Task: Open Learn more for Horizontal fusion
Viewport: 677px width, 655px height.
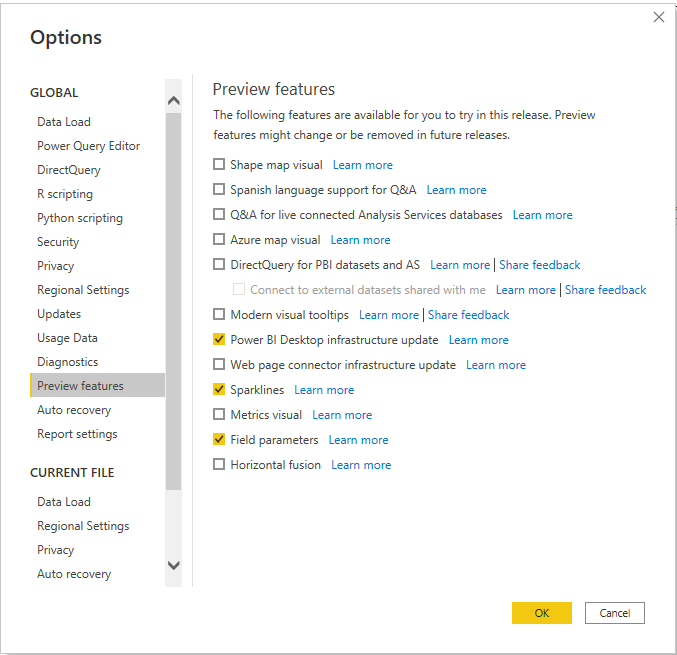Action: coord(361,465)
